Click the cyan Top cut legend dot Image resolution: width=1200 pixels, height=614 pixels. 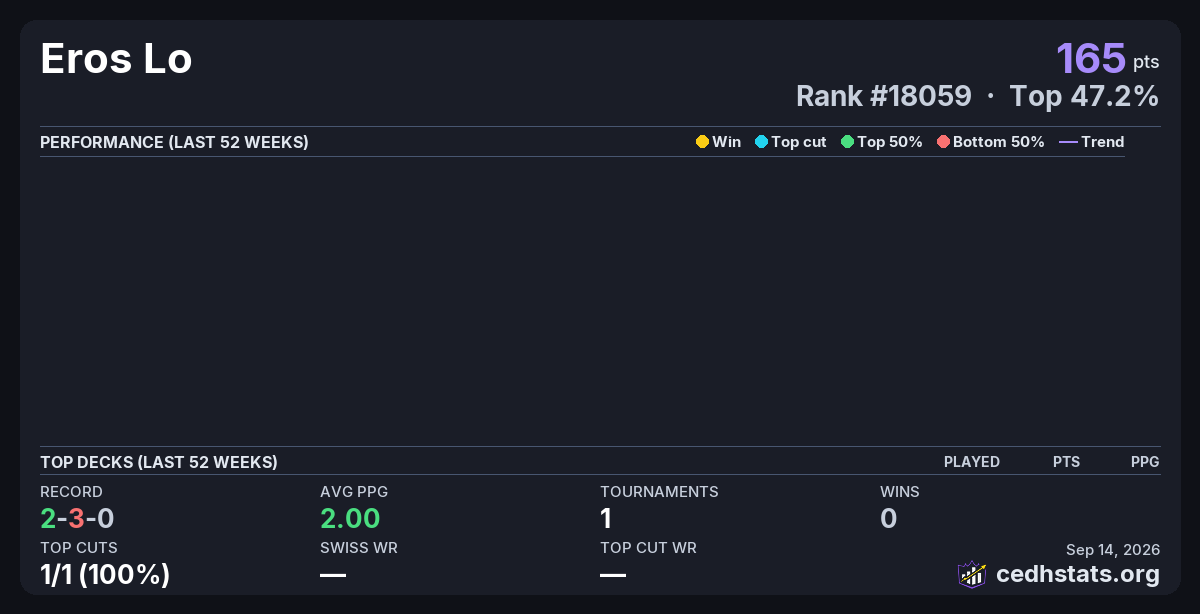coord(761,142)
